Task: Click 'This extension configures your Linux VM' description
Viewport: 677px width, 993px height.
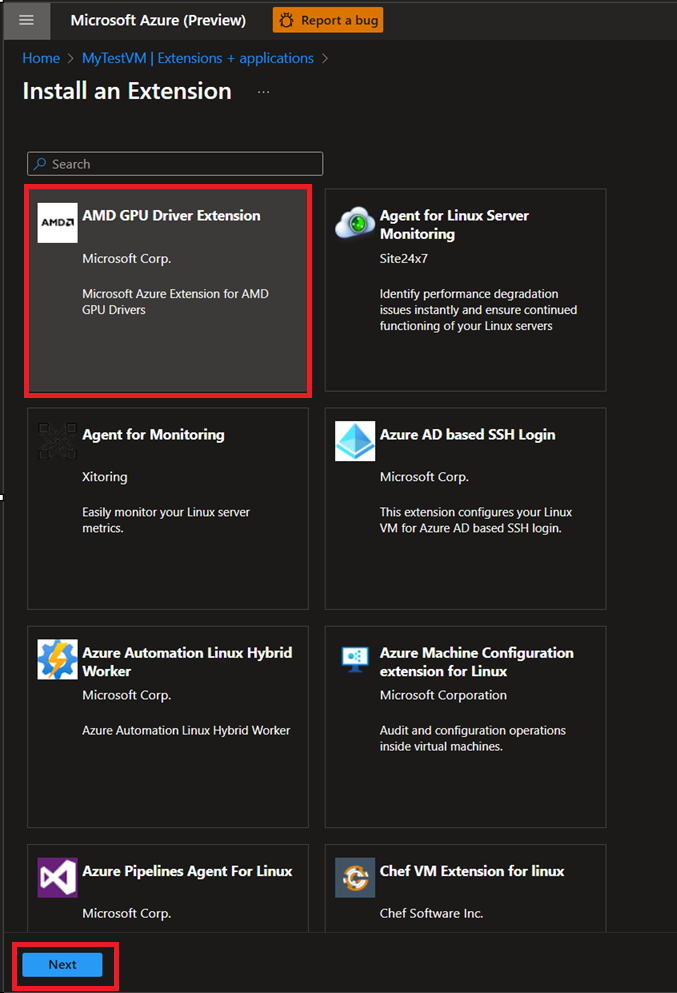Action: coord(476,520)
